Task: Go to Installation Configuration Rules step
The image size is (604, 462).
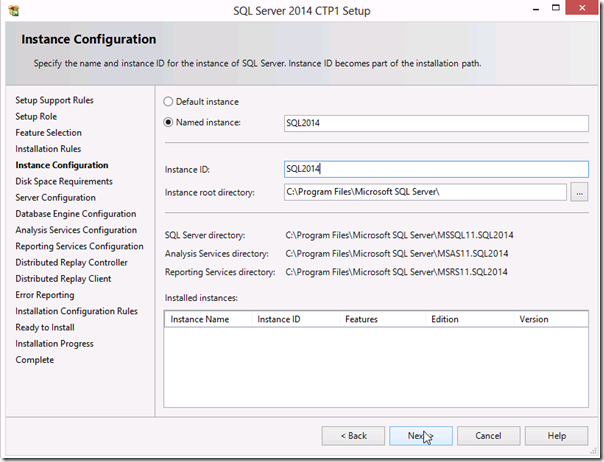Action: pyautogui.click(x=76, y=311)
